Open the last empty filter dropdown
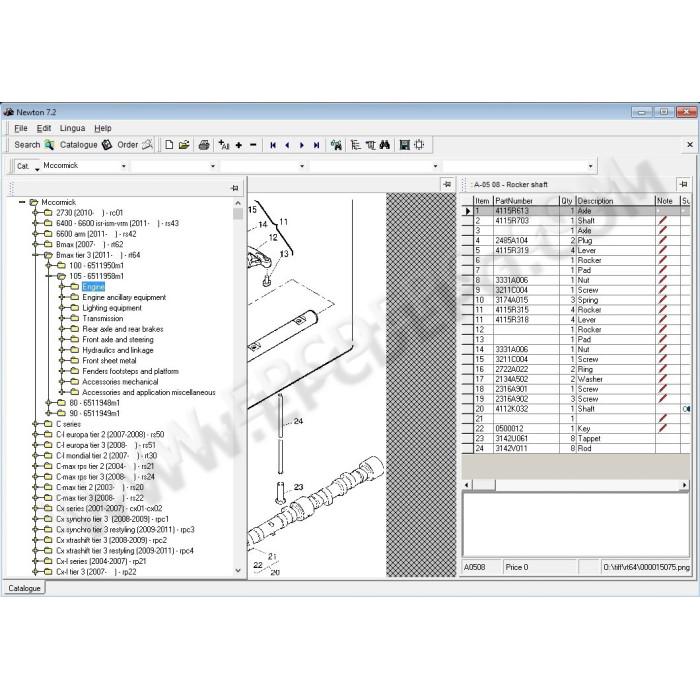Image resolution: width=700 pixels, height=700 pixels. [591, 166]
